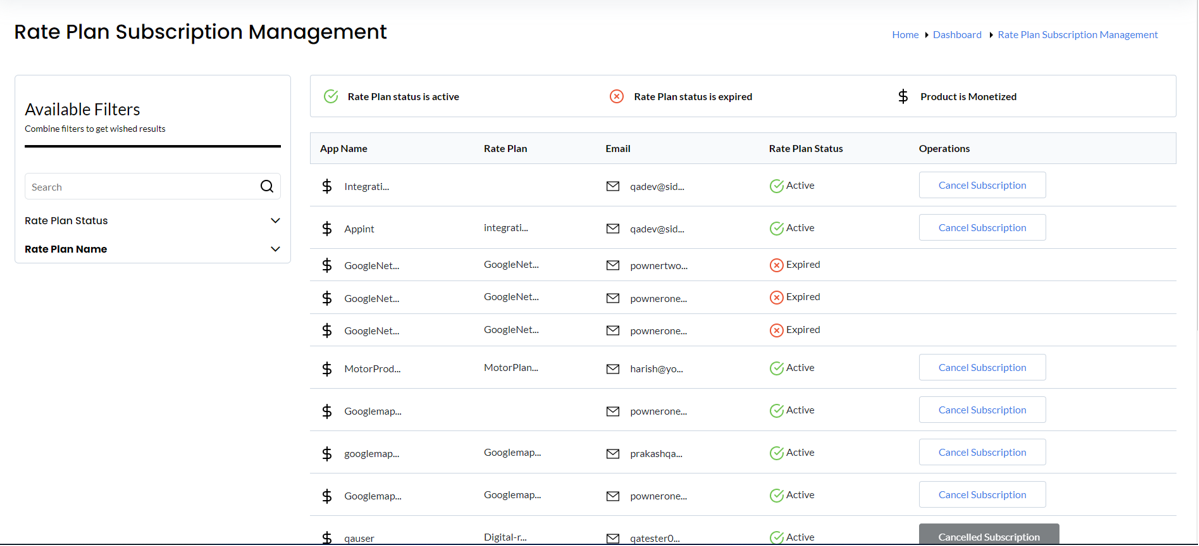This screenshot has width=1199, height=546.
Task: Click the green active check in legend
Action: tap(330, 96)
